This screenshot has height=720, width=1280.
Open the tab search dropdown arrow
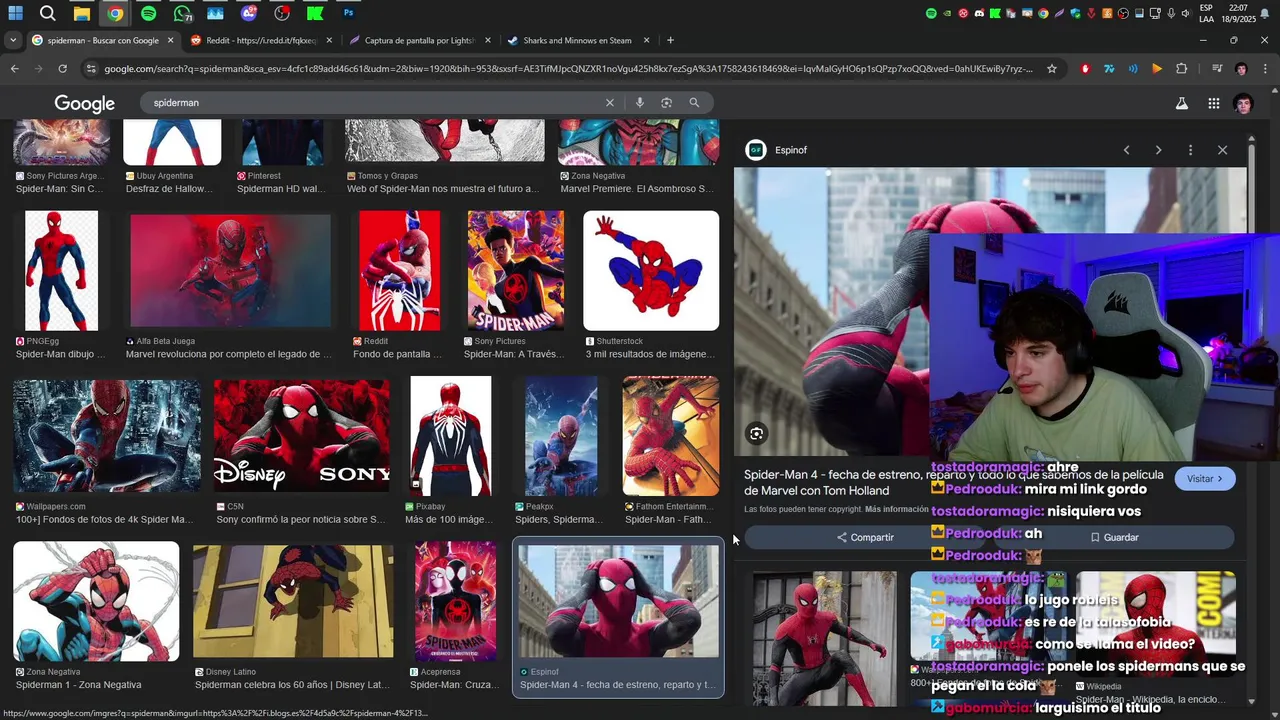(x=13, y=40)
